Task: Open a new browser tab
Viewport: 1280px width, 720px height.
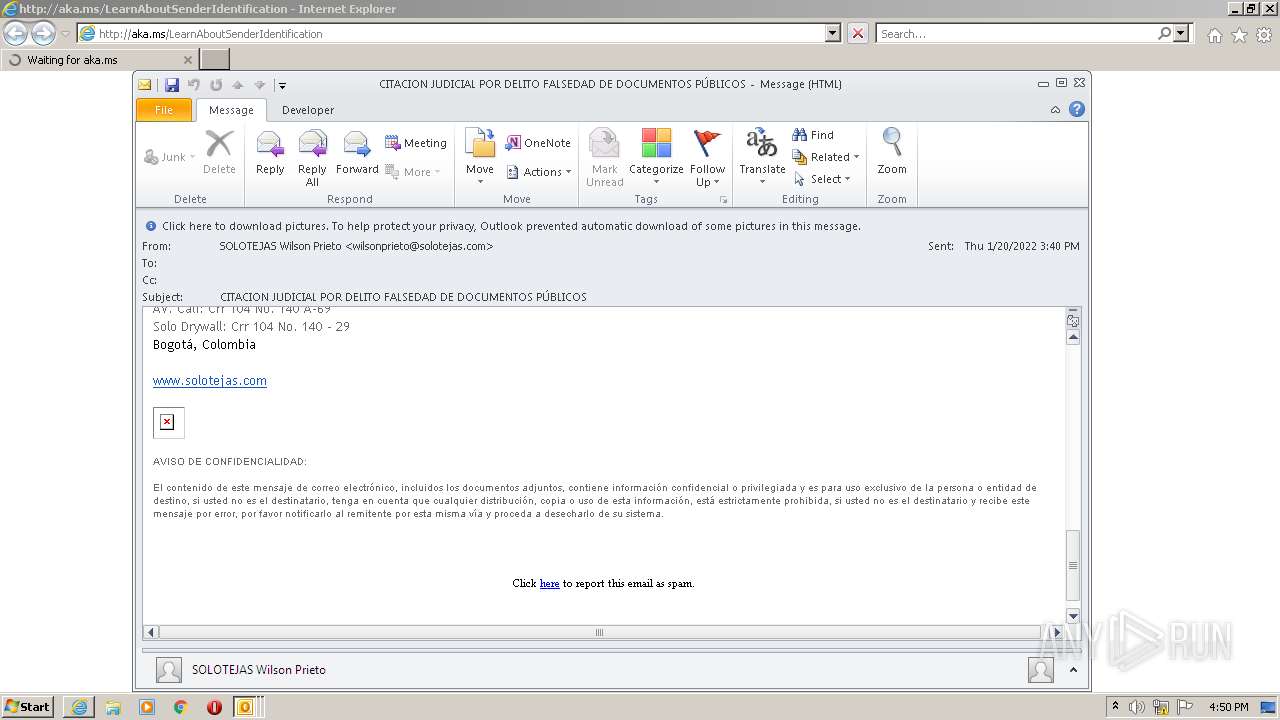Action: 215,60
